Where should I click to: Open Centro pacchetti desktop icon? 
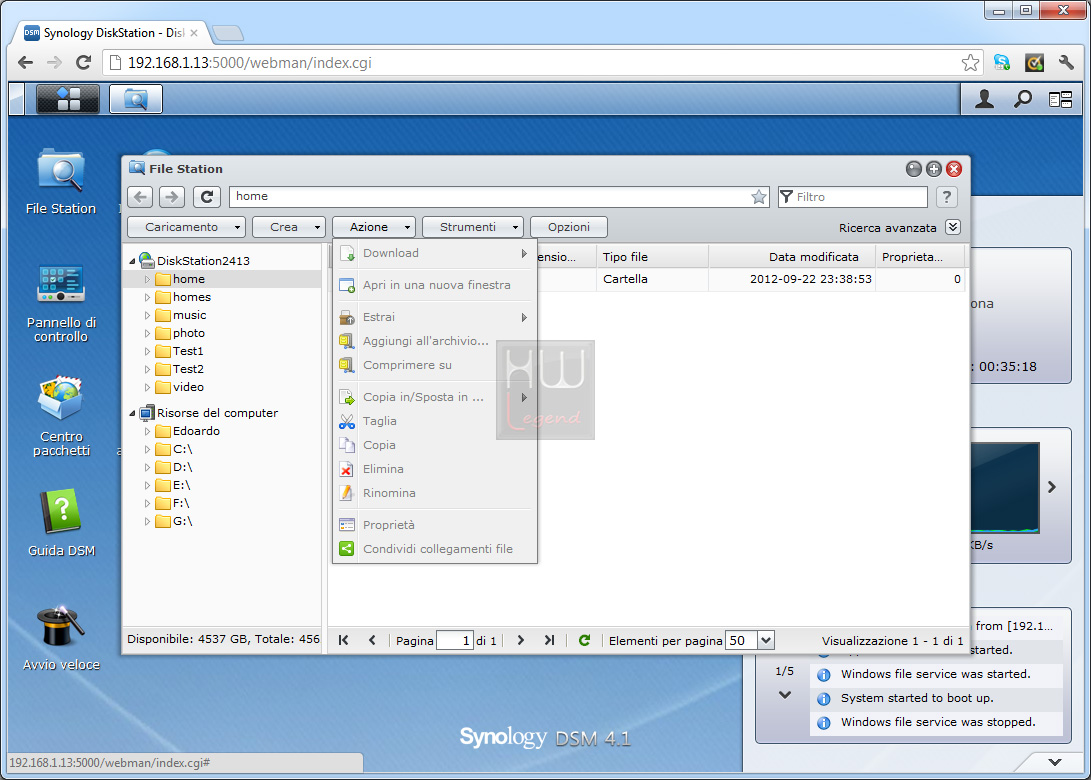[x=61, y=416]
